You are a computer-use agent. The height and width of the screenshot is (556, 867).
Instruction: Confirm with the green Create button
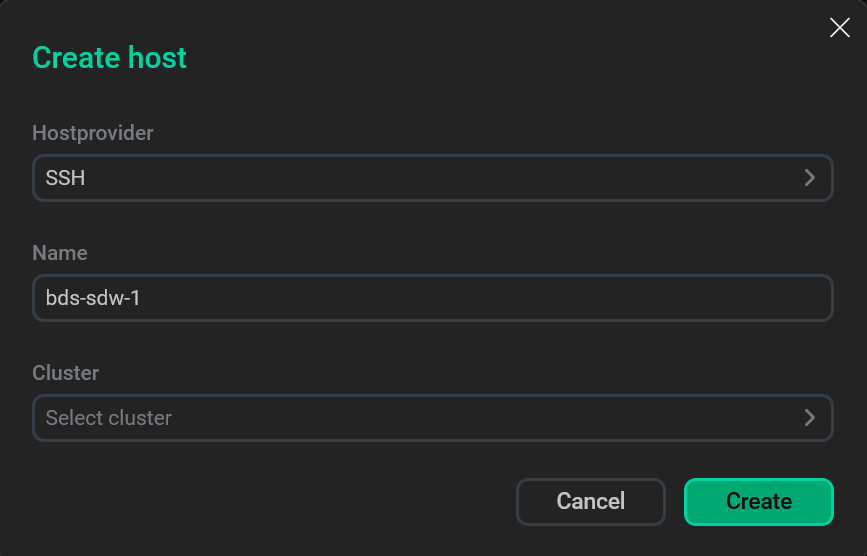(x=758, y=501)
